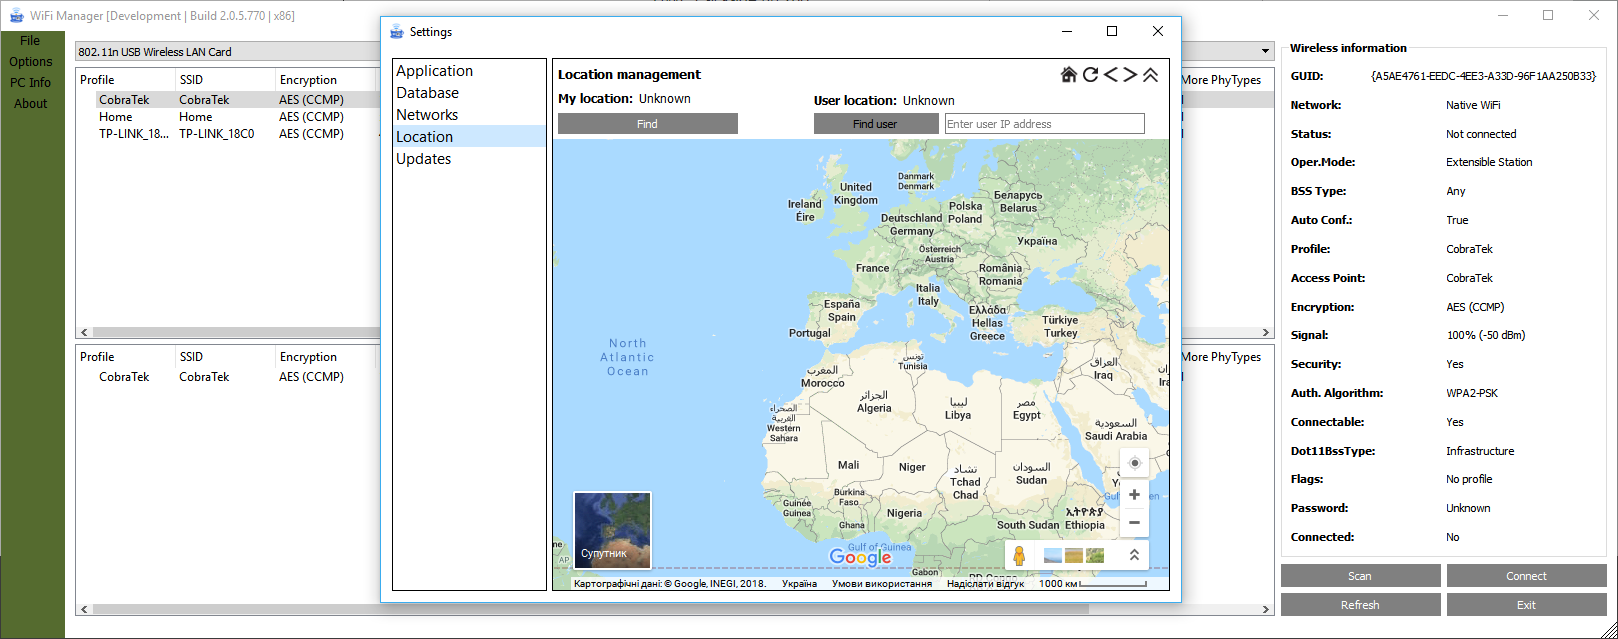Collapse panel with double chevron up icon

(x=1151, y=75)
